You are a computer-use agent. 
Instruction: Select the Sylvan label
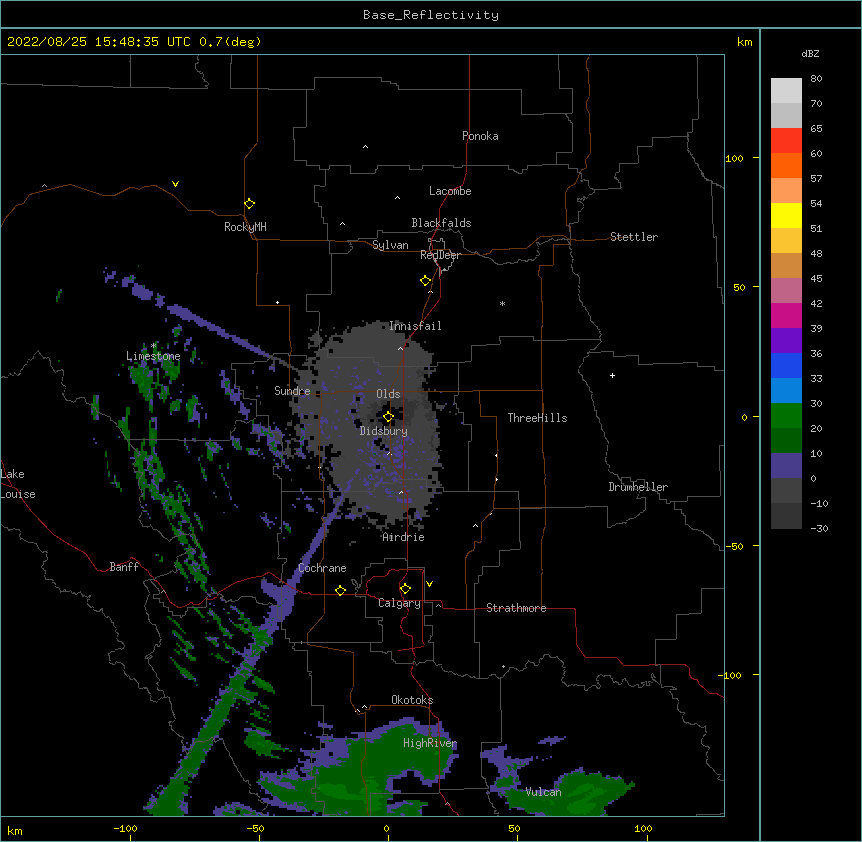coord(390,245)
